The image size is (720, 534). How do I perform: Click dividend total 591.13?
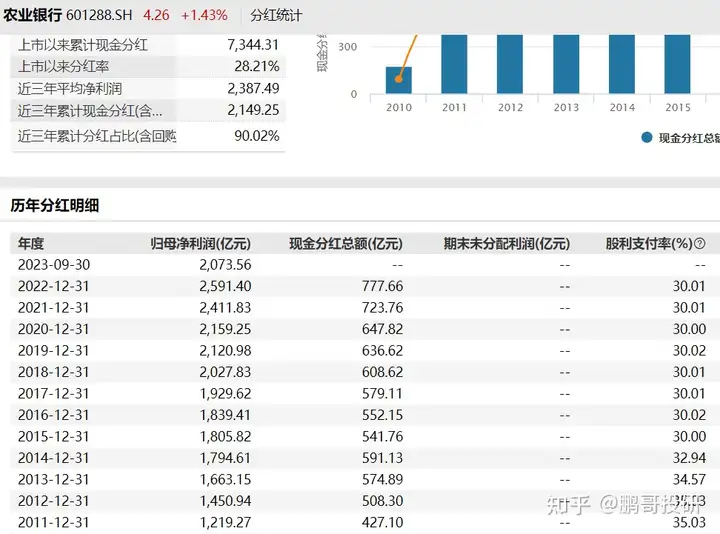point(382,458)
